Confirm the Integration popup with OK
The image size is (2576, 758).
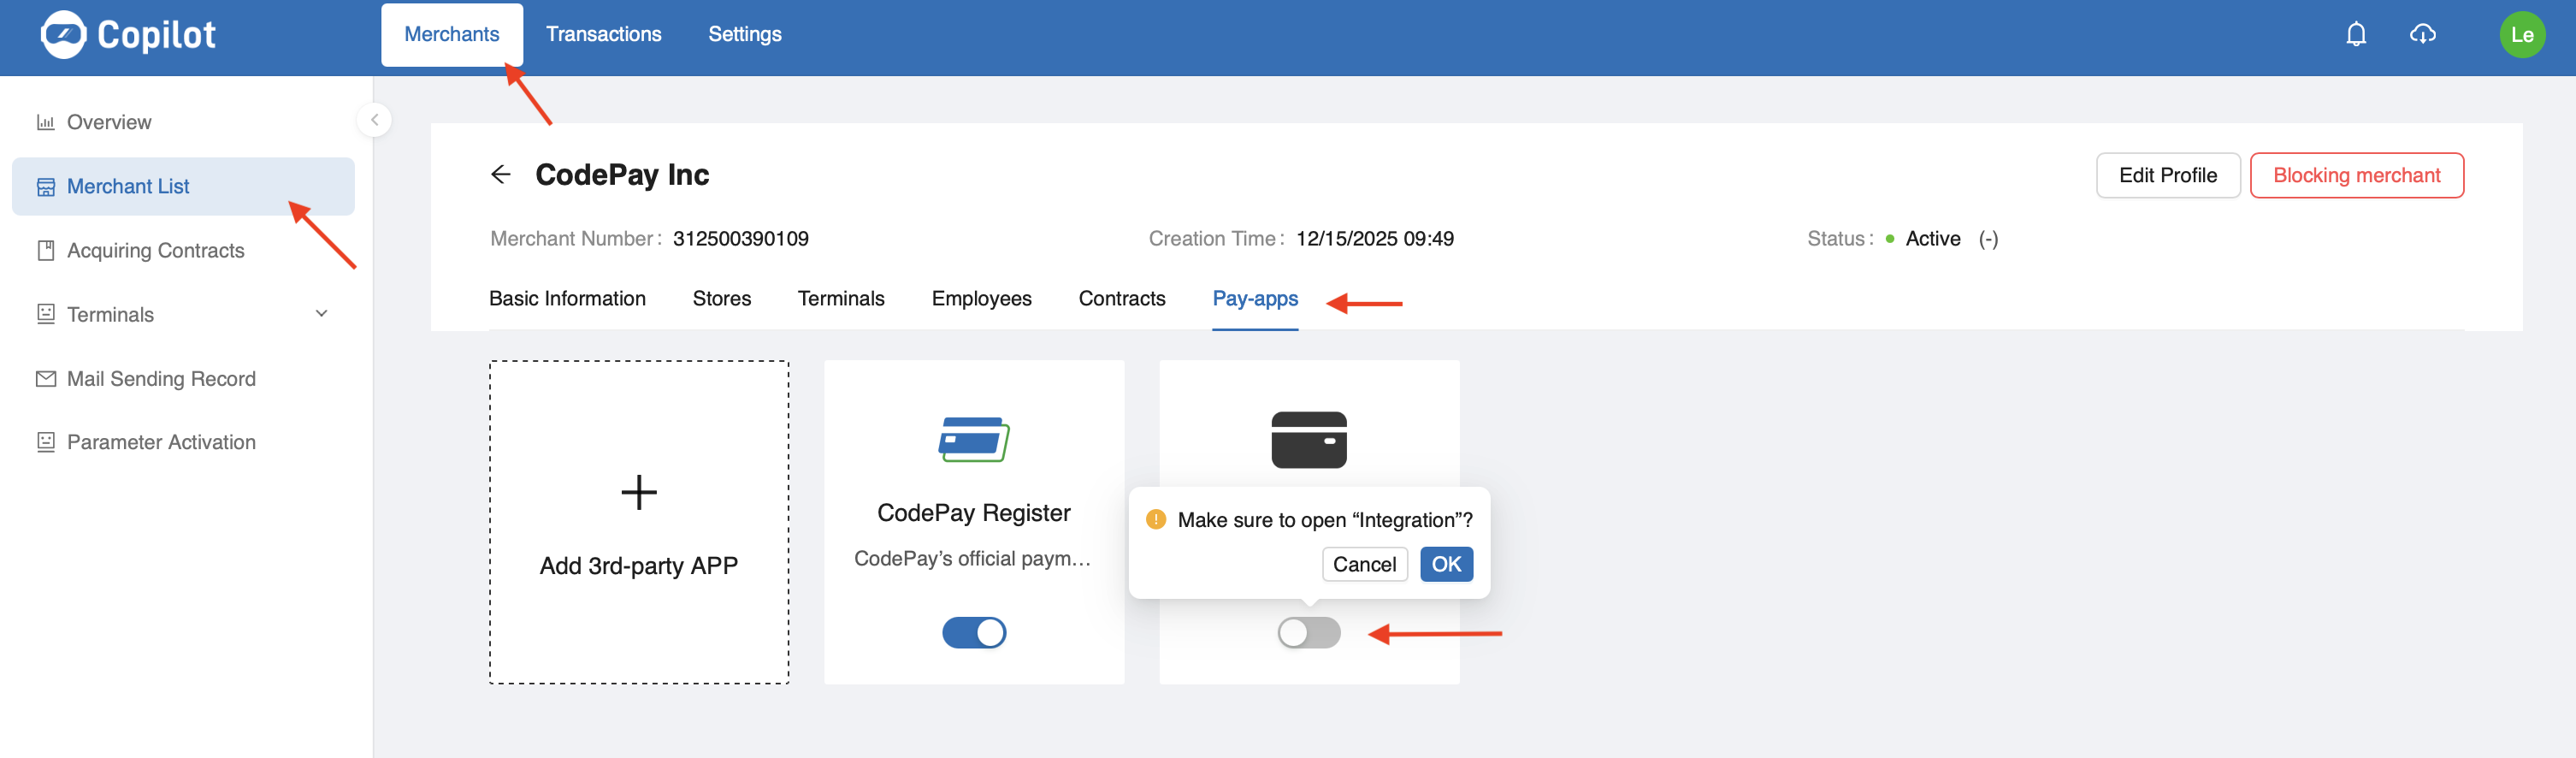pos(1445,565)
